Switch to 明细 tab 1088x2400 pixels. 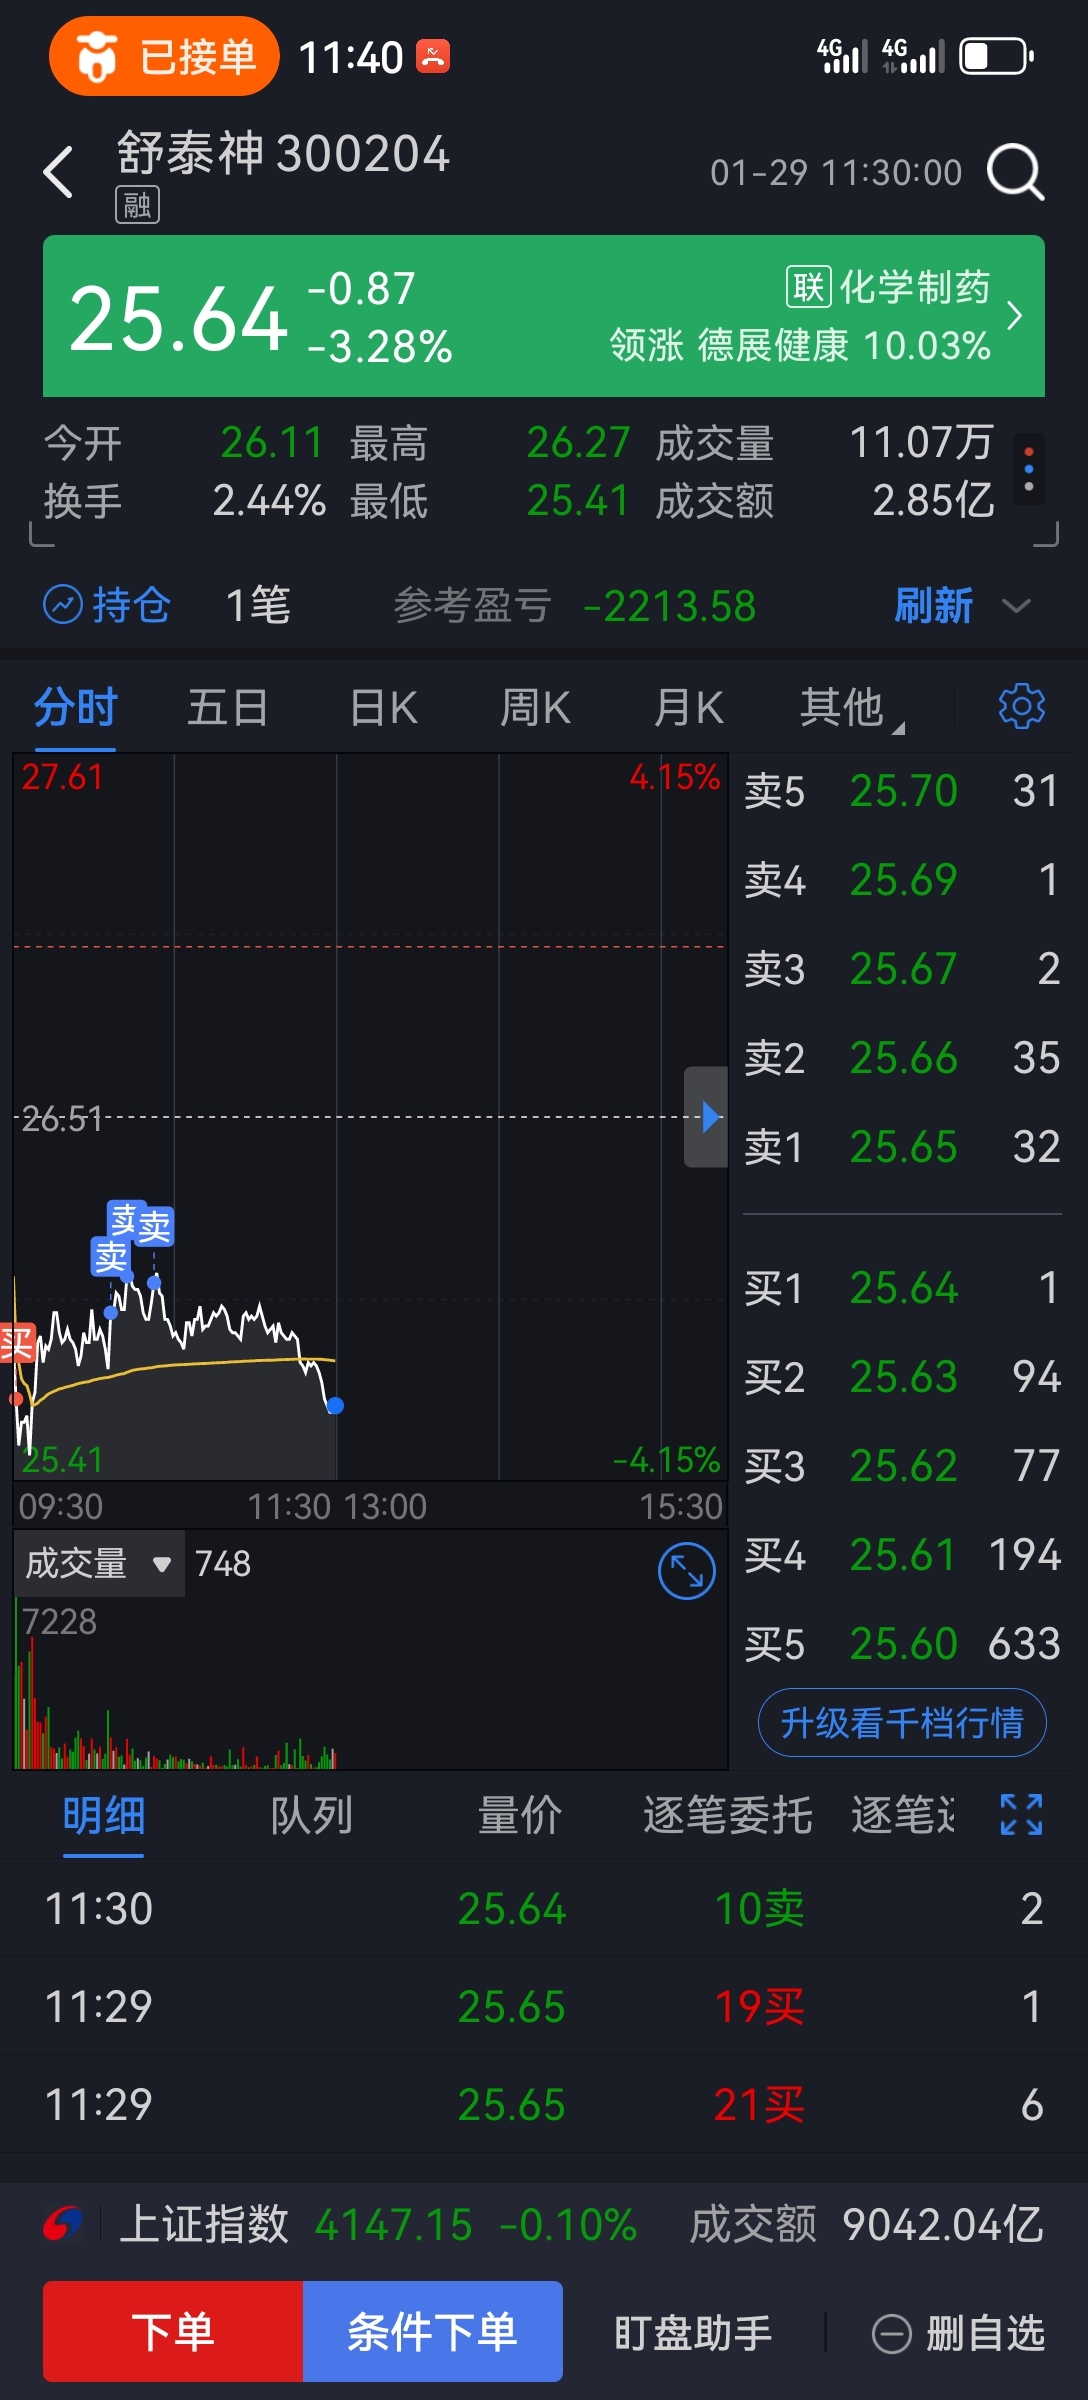[104, 1816]
